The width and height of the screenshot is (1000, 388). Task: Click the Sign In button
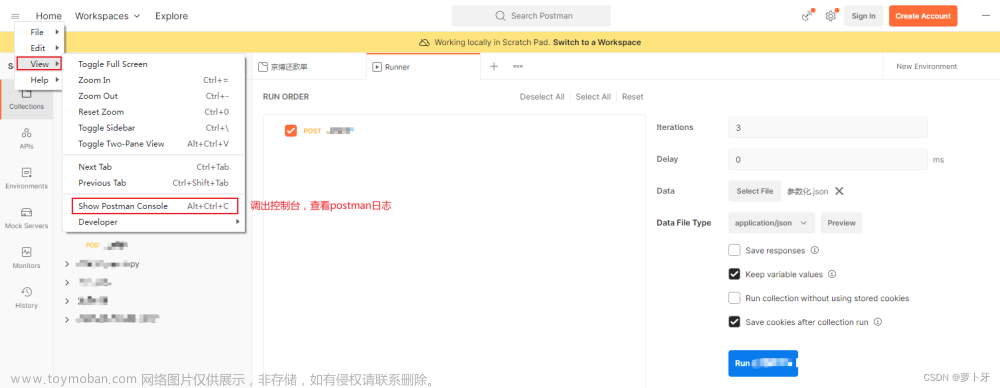(864, 16)
